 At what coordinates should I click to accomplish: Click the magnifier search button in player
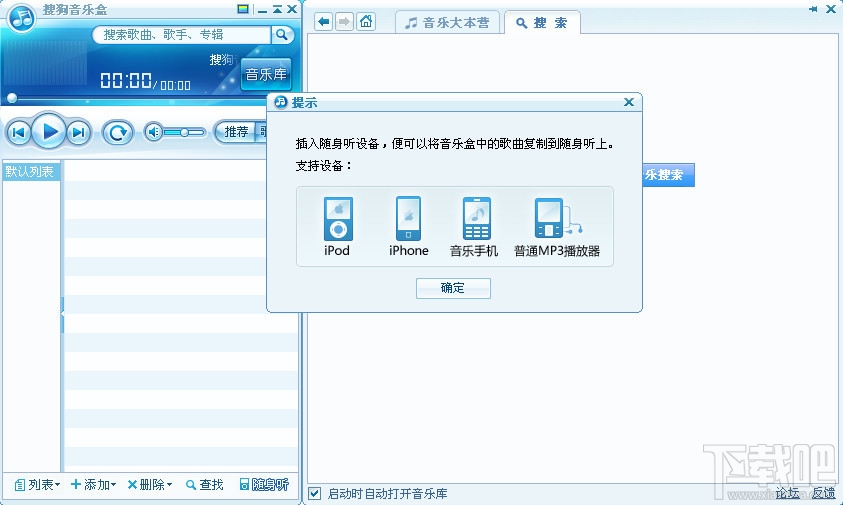tap(282, 35)
